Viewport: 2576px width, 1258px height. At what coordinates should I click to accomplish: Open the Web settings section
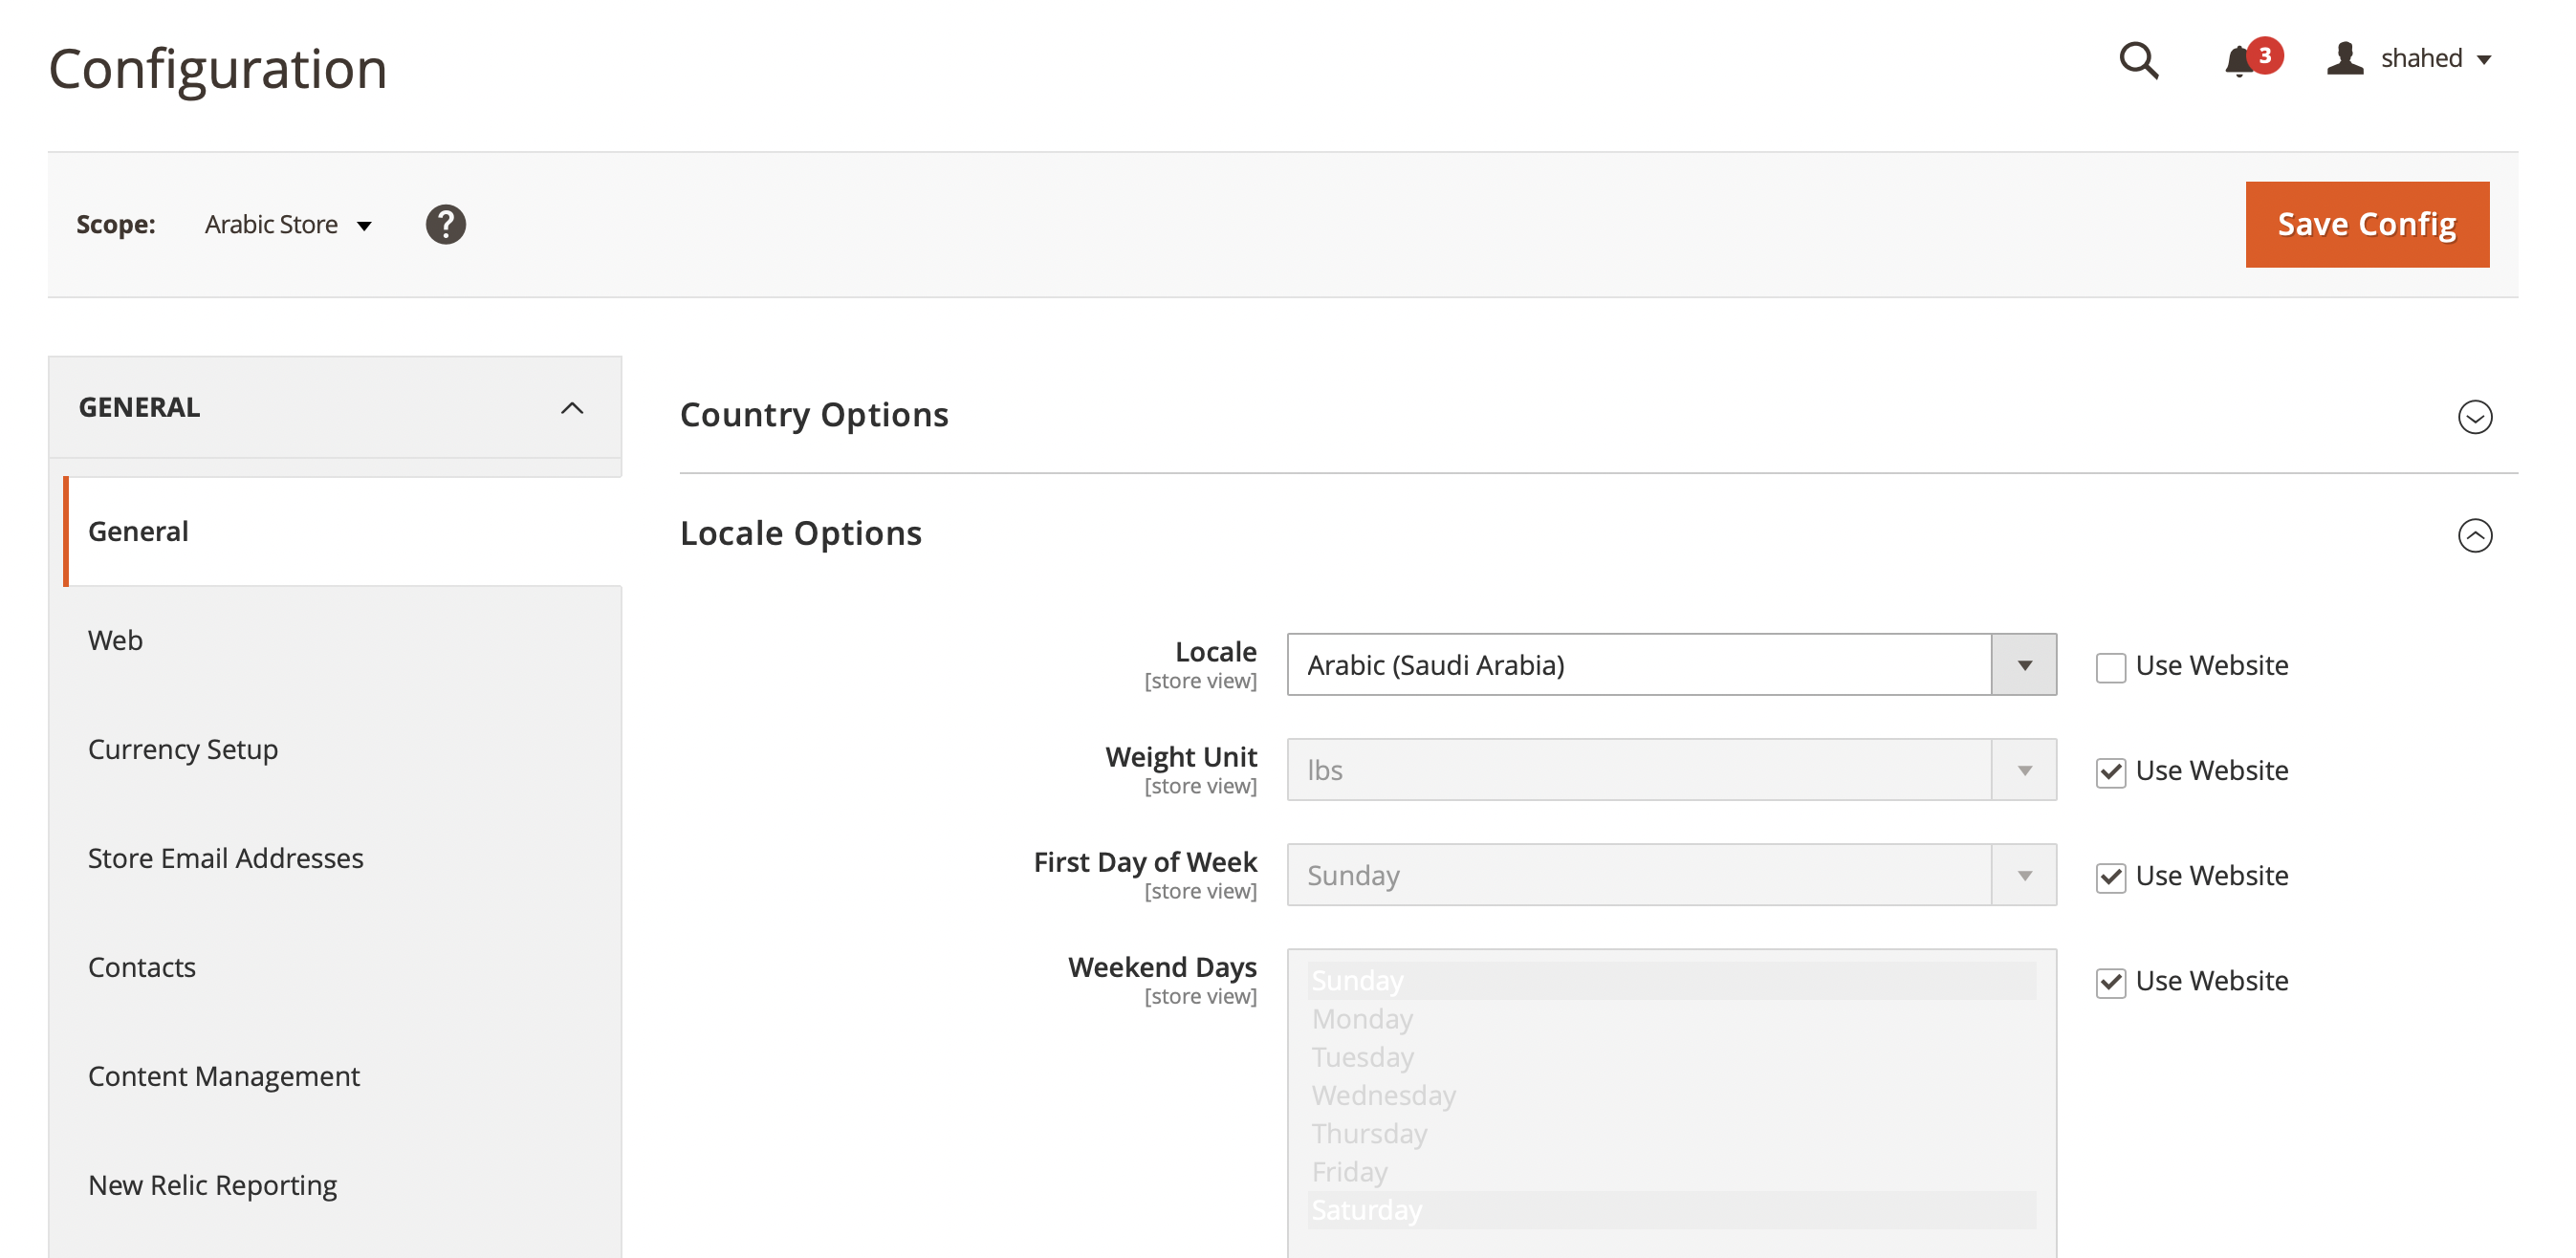pos(115,640)
